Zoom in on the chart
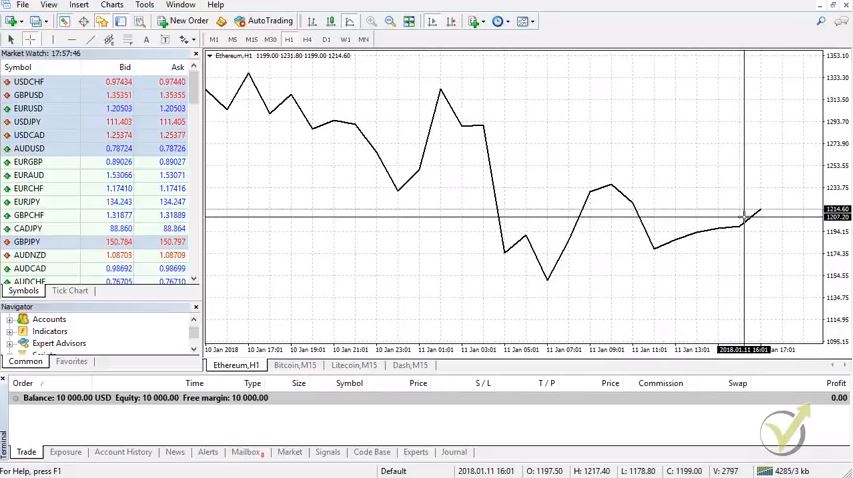 point(371,21)
